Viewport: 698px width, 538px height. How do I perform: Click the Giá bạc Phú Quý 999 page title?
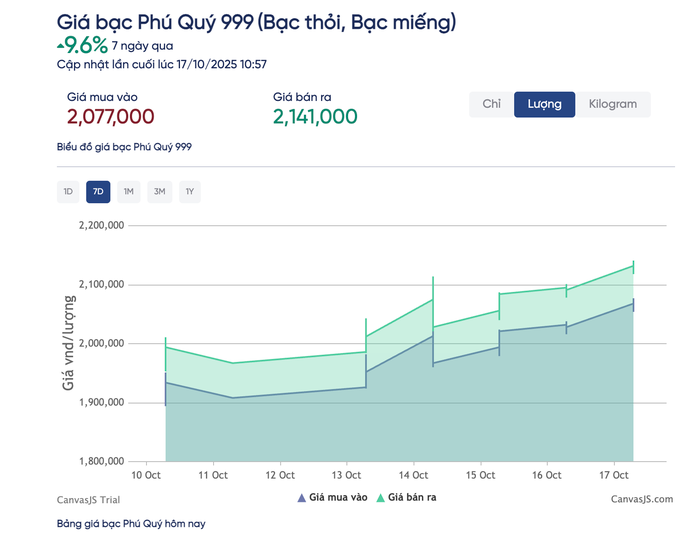(x=256, y=21)
